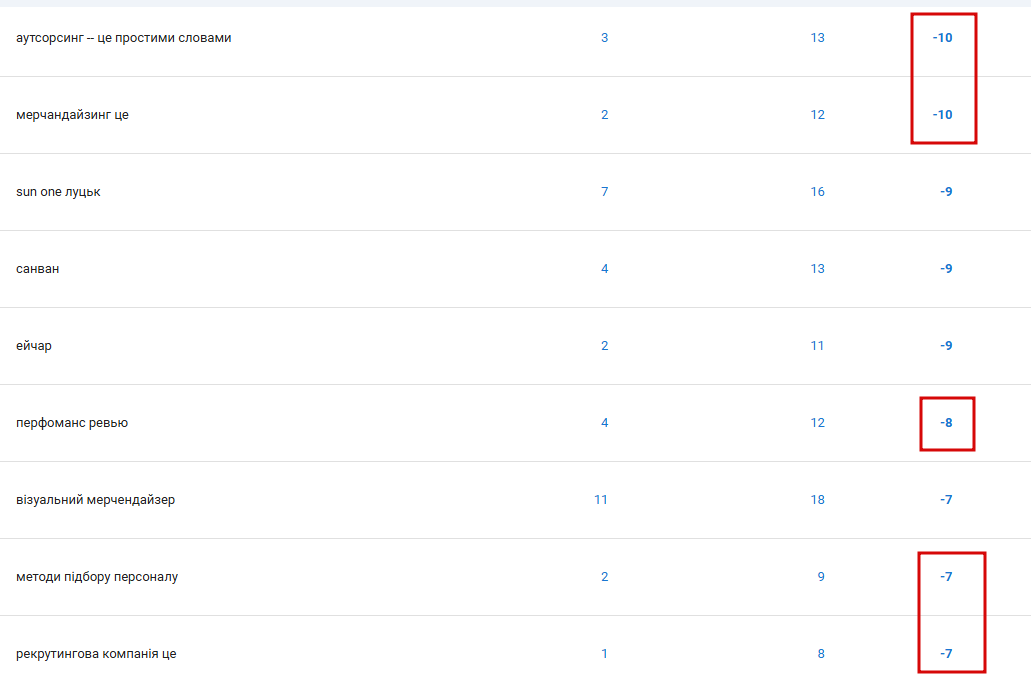
Task: Click the -8 difference for 'перфоманс ревью'
Action: click(x=946, y=423)
